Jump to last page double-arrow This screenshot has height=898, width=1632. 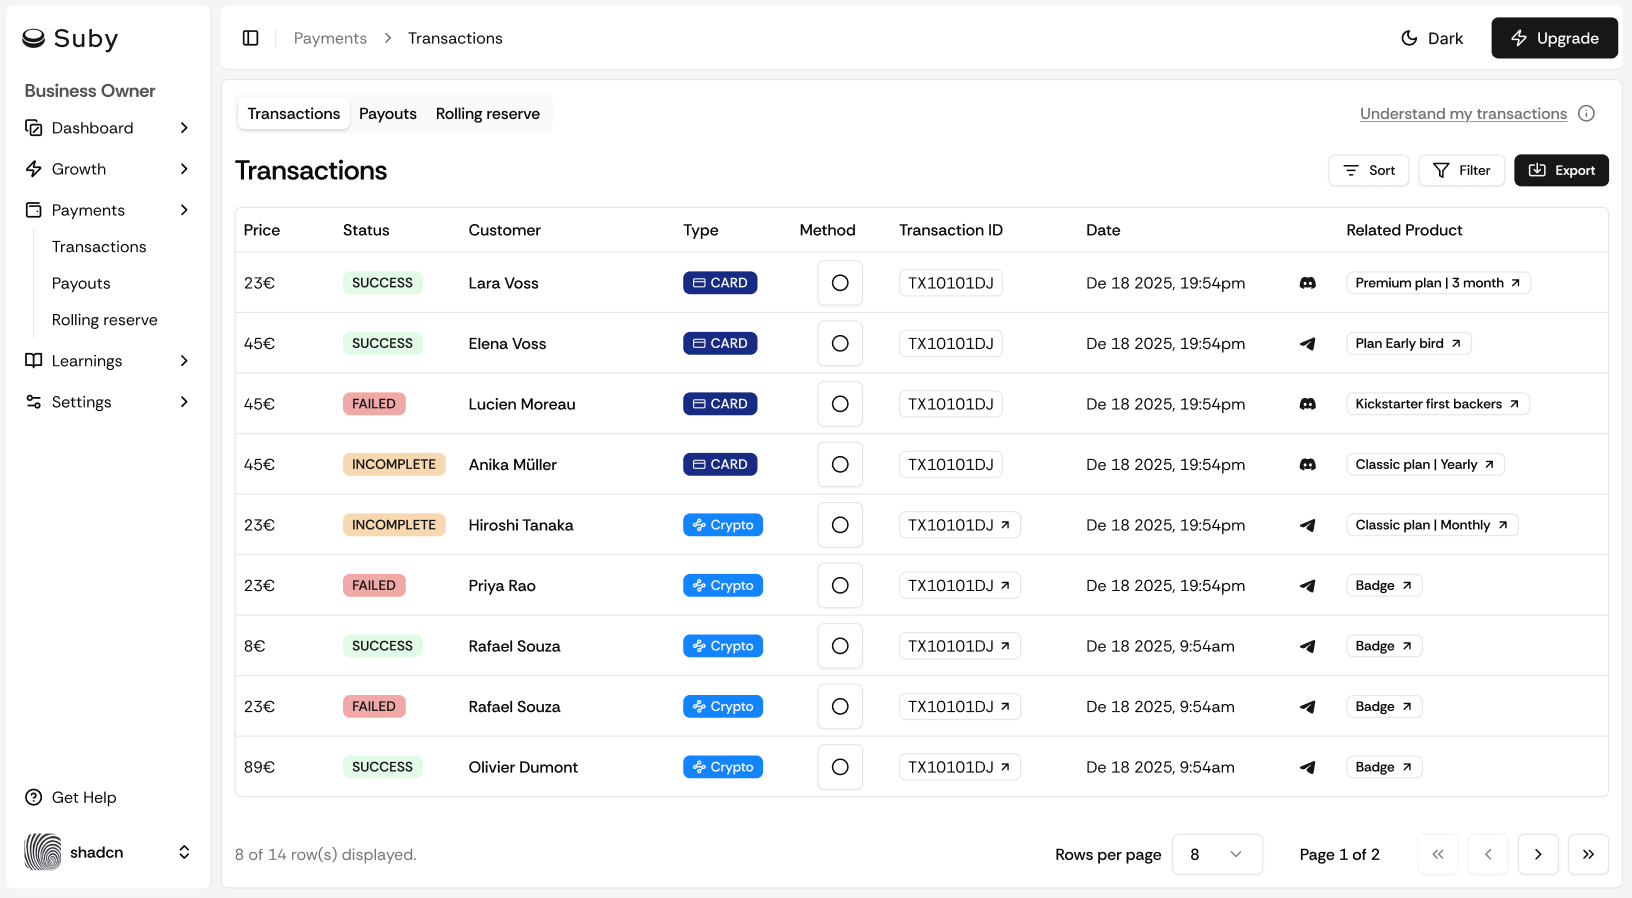(1588, 854)
